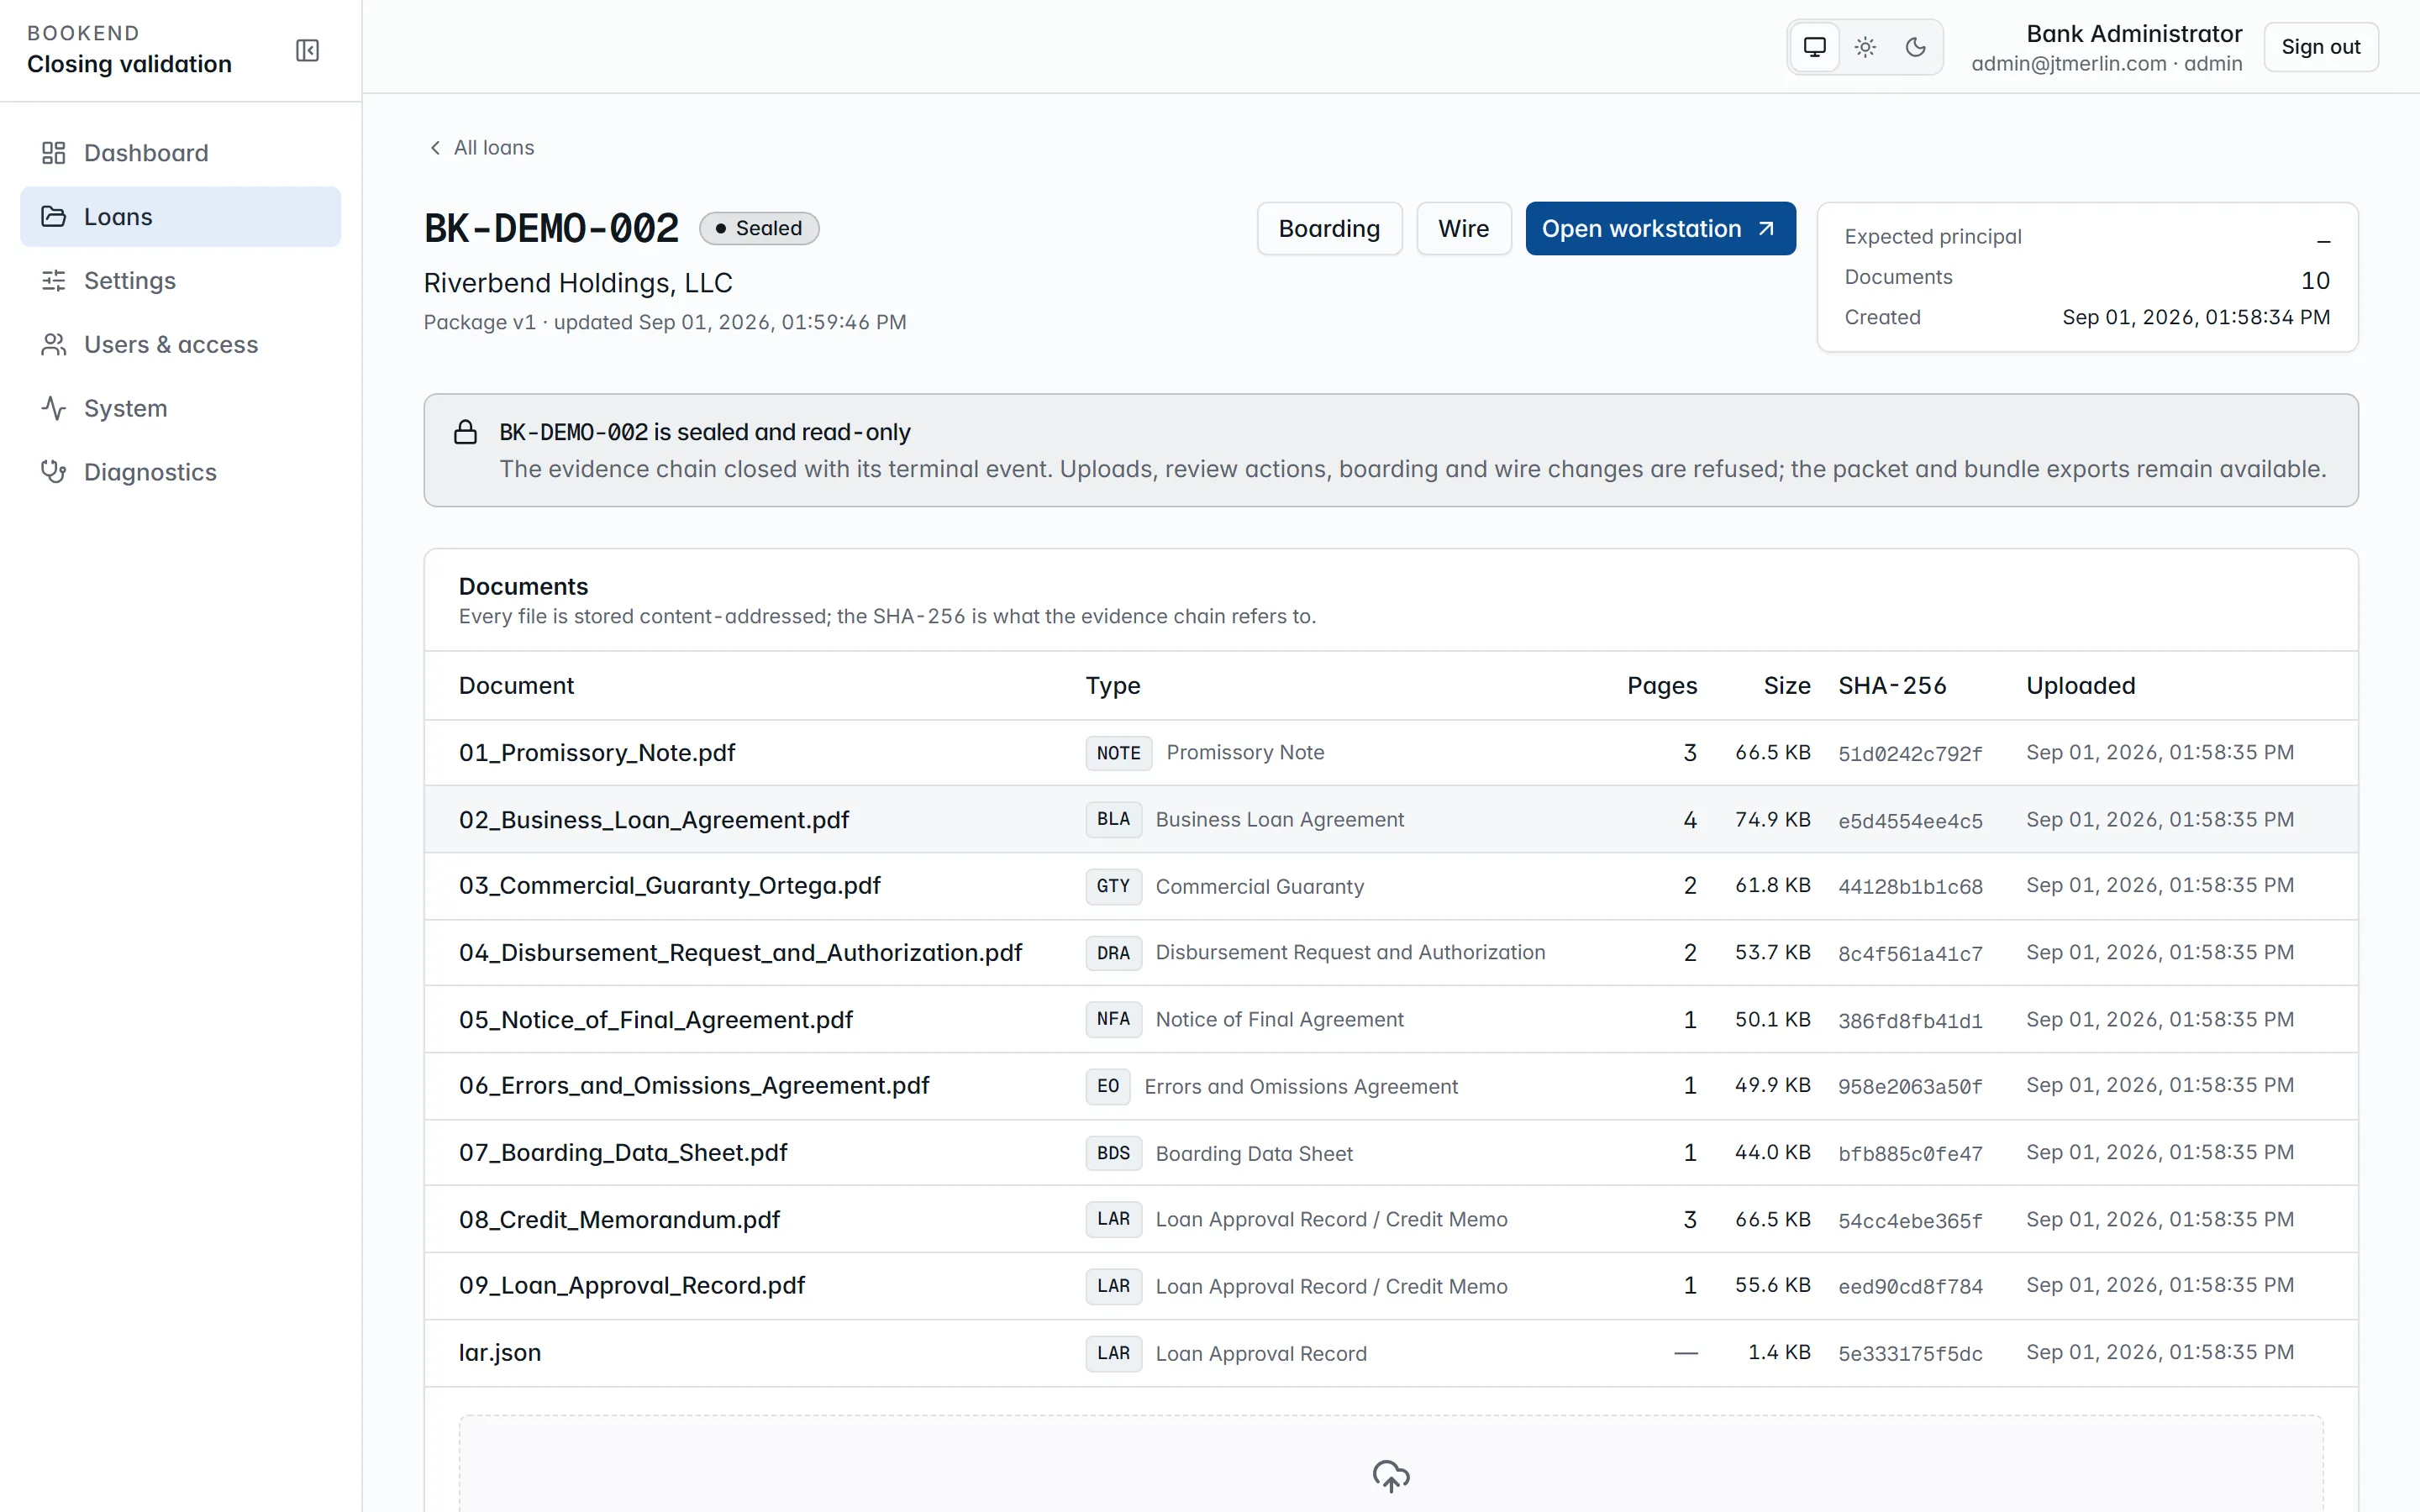Viewport: 2420px width, 1512px height.
Task: Select system theme monitor icon
Action: pos(1814,47)
